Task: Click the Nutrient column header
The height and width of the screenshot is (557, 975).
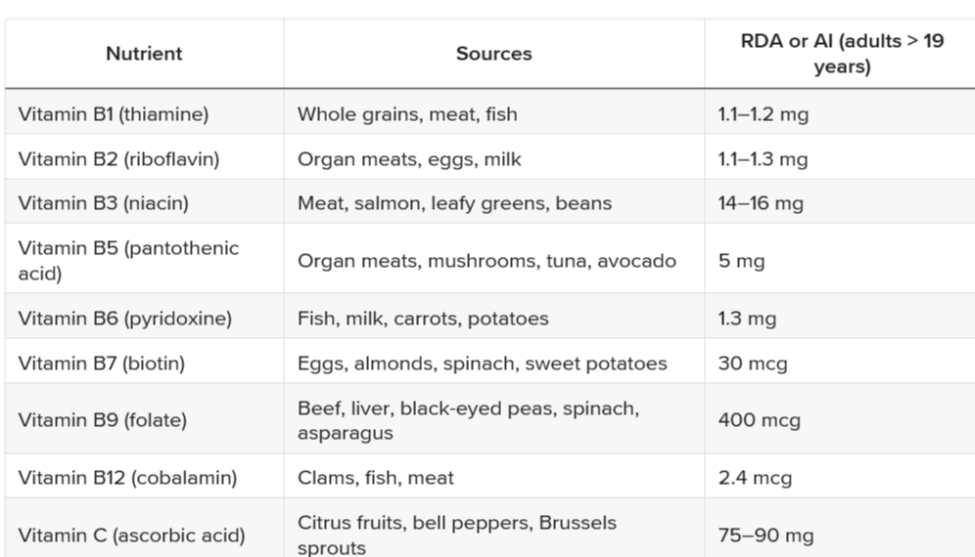Action: 144,53
